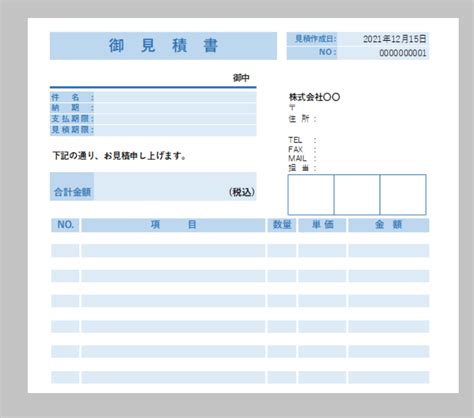Click the customer name line before 御中

click(140, 78)
